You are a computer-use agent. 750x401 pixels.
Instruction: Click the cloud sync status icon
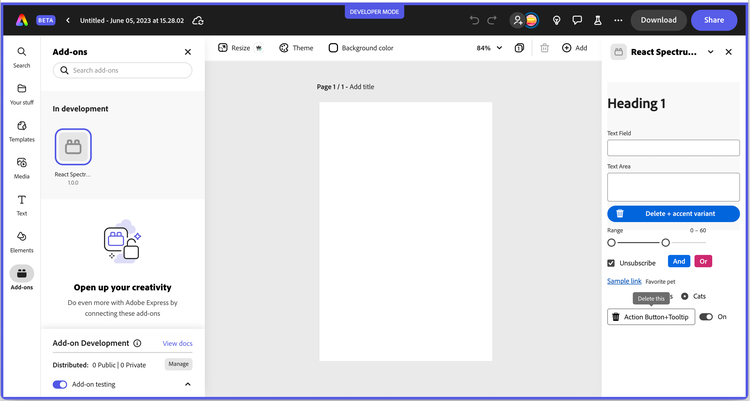[x=198, y=21]
